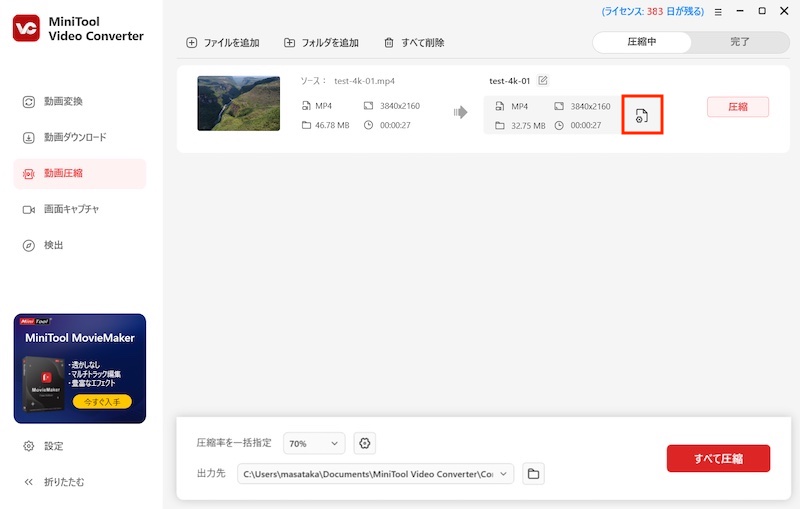
Task: Collapse sidebar with 折りたたむ
Action: pos(63,482)
